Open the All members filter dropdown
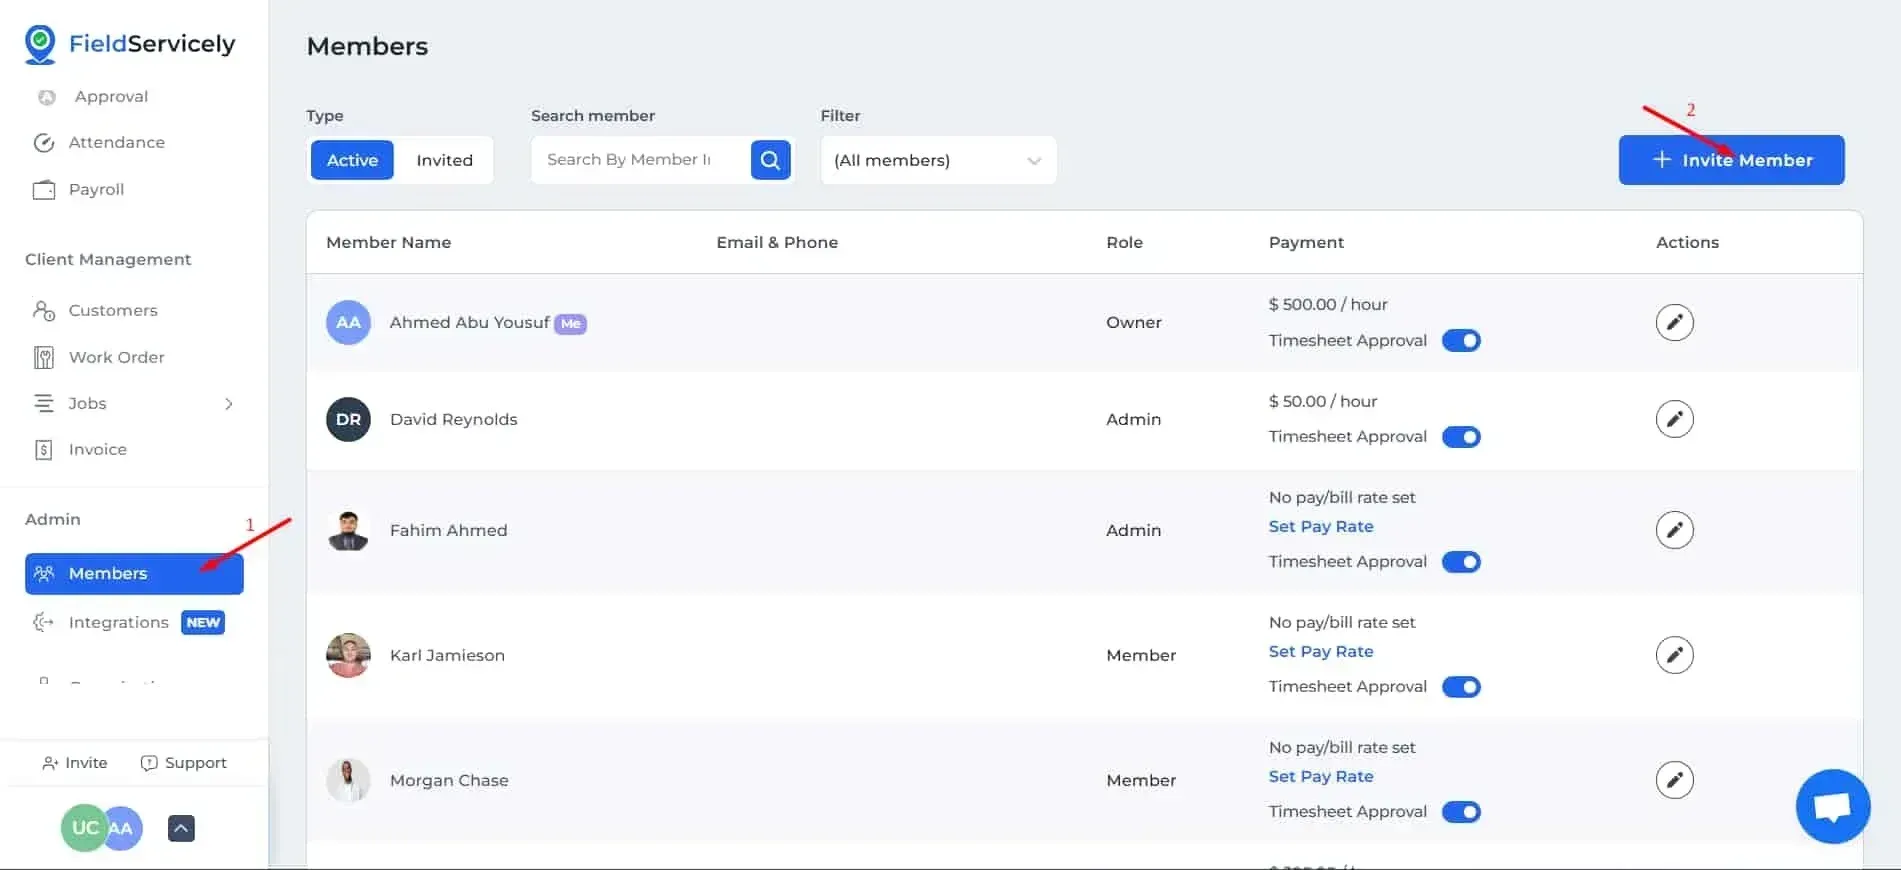 (x=937, y=160)
